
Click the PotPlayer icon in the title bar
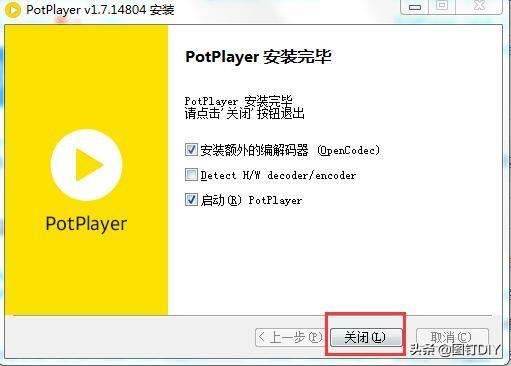point(13,10)
